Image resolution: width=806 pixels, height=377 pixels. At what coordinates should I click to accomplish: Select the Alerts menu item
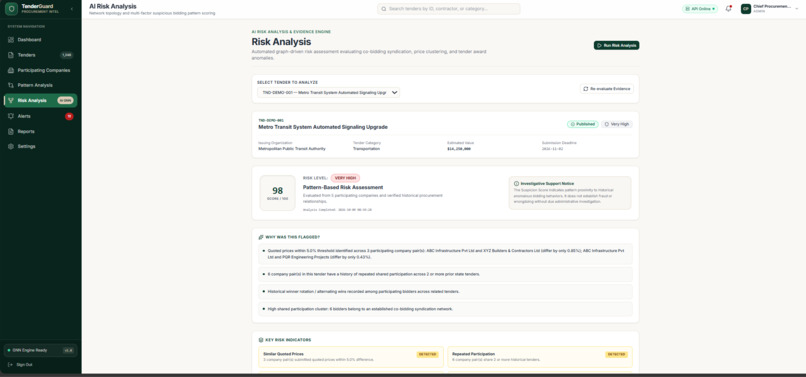40,116
